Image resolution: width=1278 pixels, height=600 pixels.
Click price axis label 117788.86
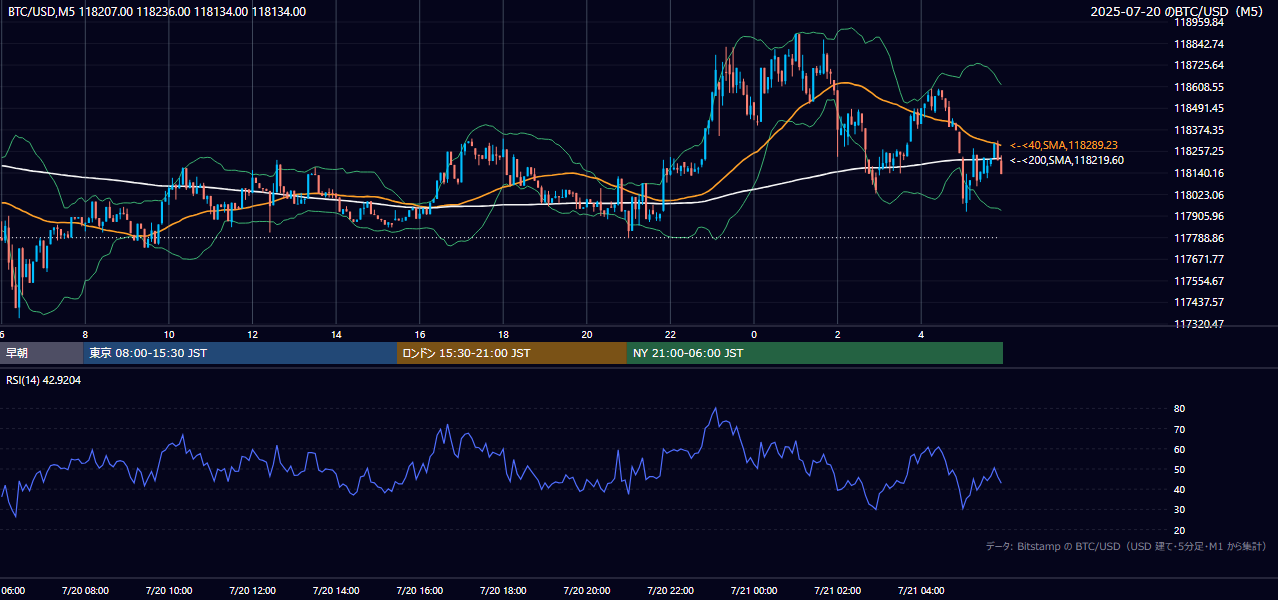point(1200,238)
